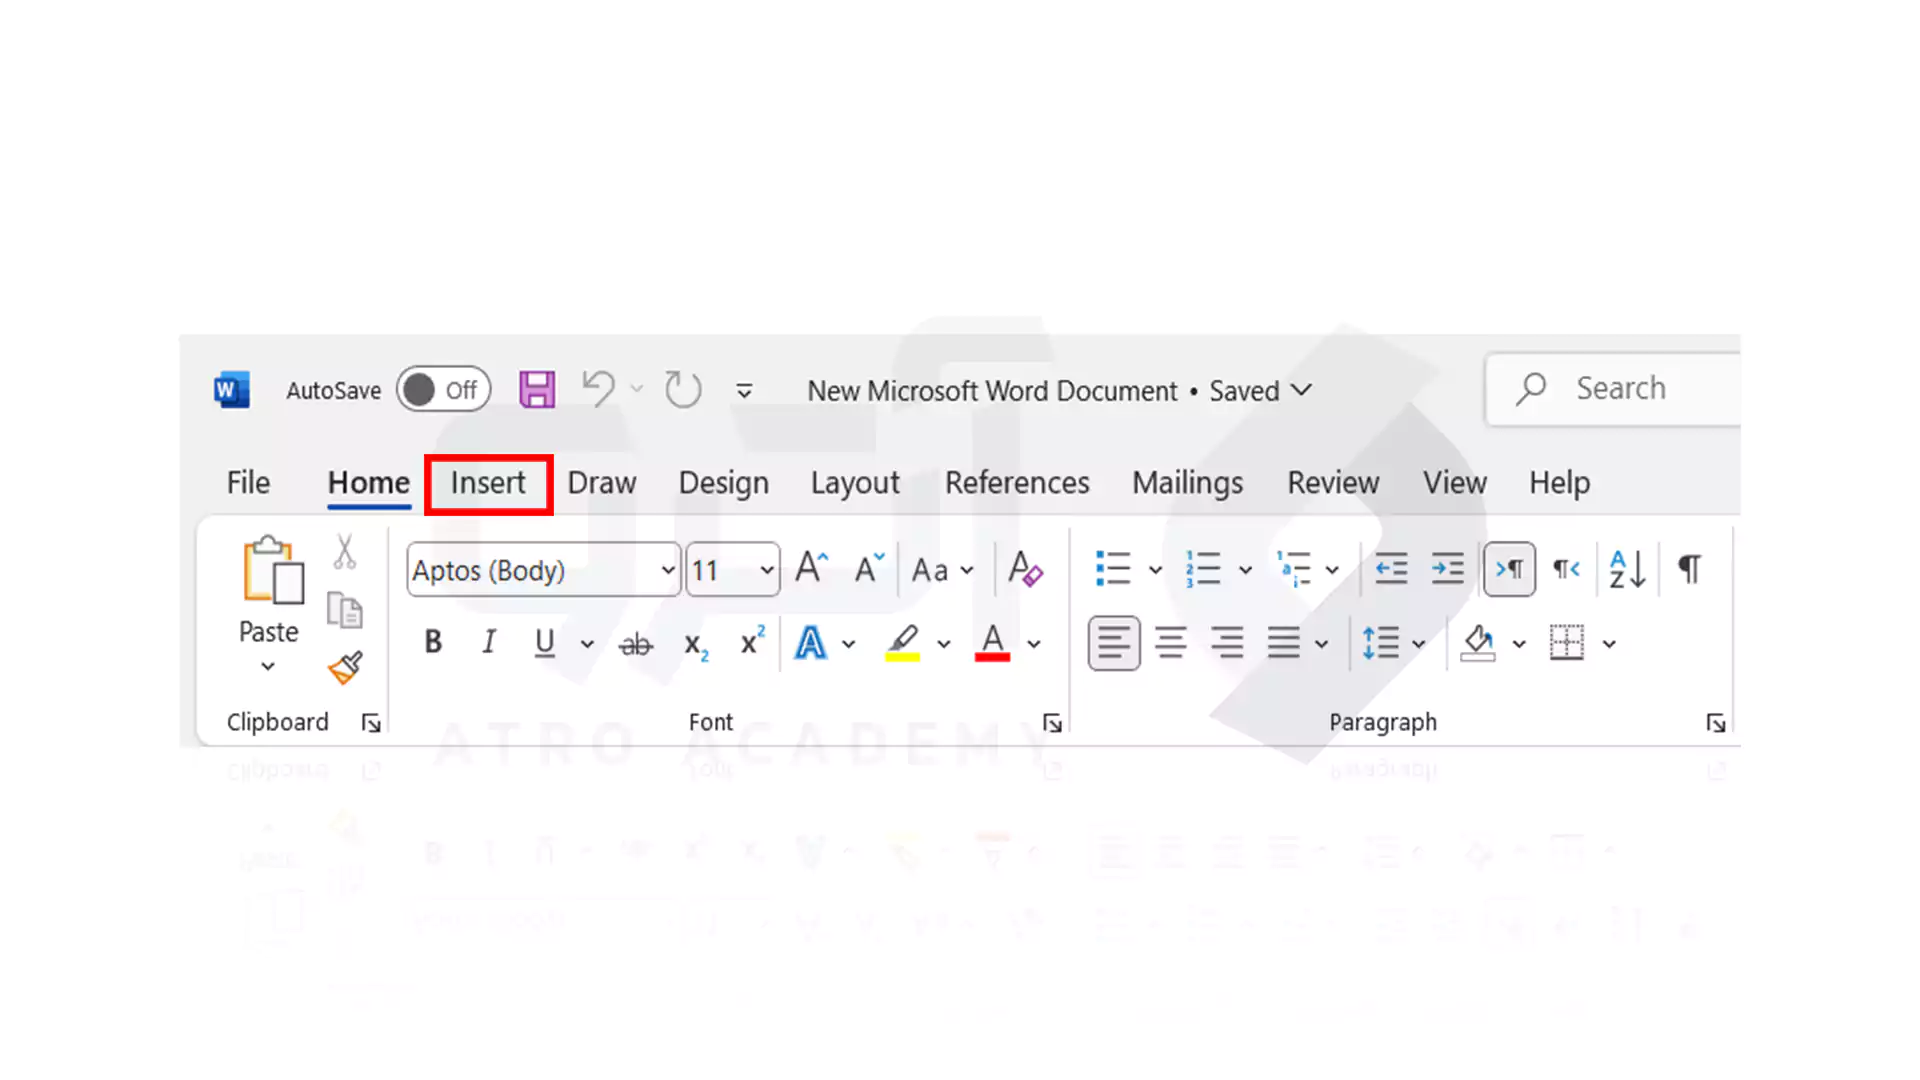Viewport: 1920px width, 1080px height.
Task: Apply red font color
Action: [993, 643]
